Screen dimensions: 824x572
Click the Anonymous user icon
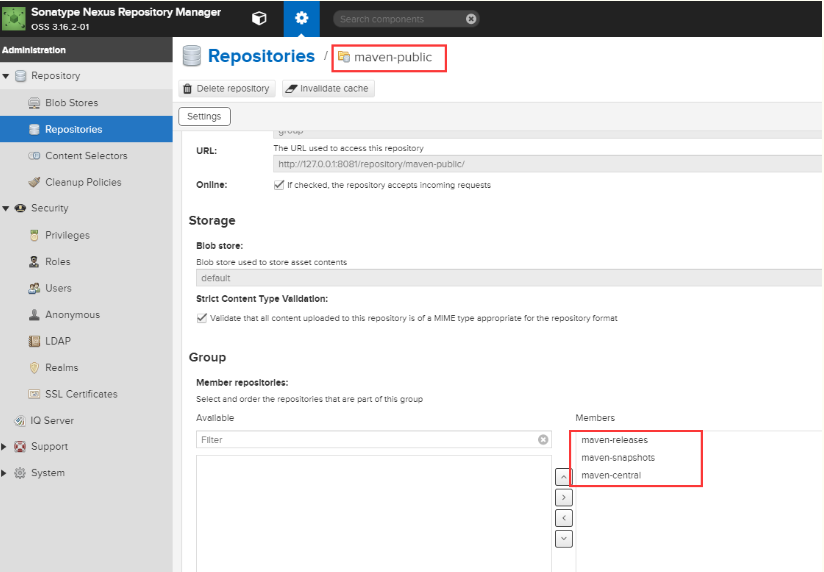pos(34,314)
